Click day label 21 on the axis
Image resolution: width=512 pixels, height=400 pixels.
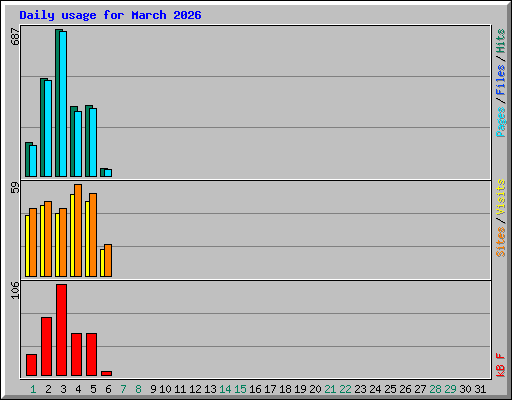tap(330, 389)
